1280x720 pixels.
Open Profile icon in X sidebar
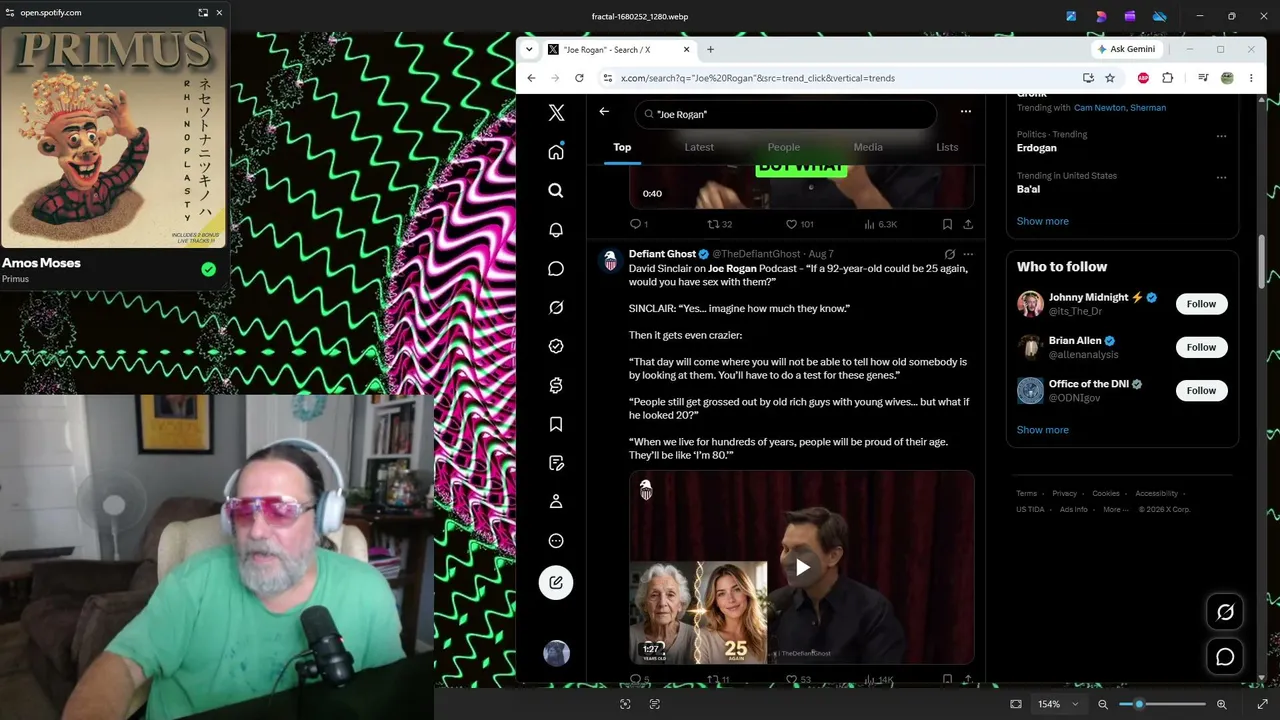[x=556, y=502]
